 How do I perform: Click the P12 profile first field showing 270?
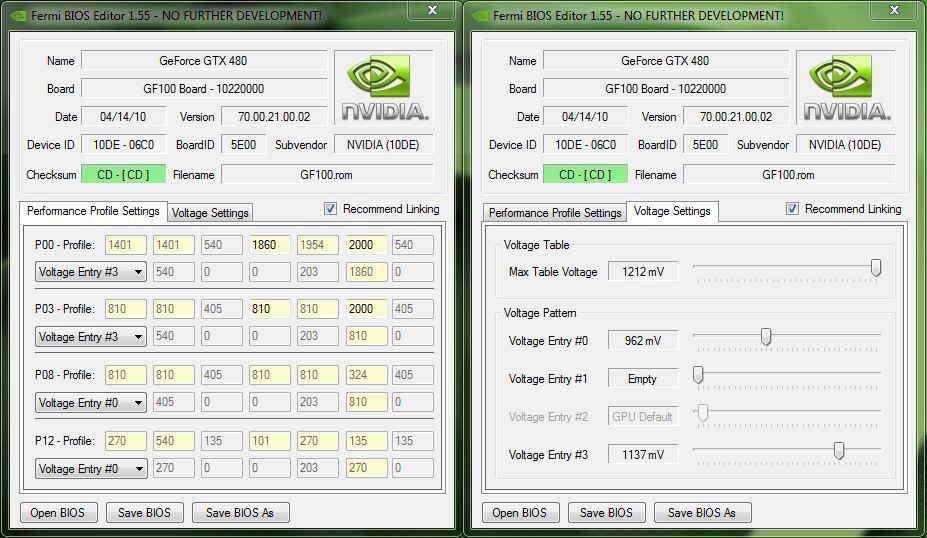pyautogui.click(x=126, y=441)
